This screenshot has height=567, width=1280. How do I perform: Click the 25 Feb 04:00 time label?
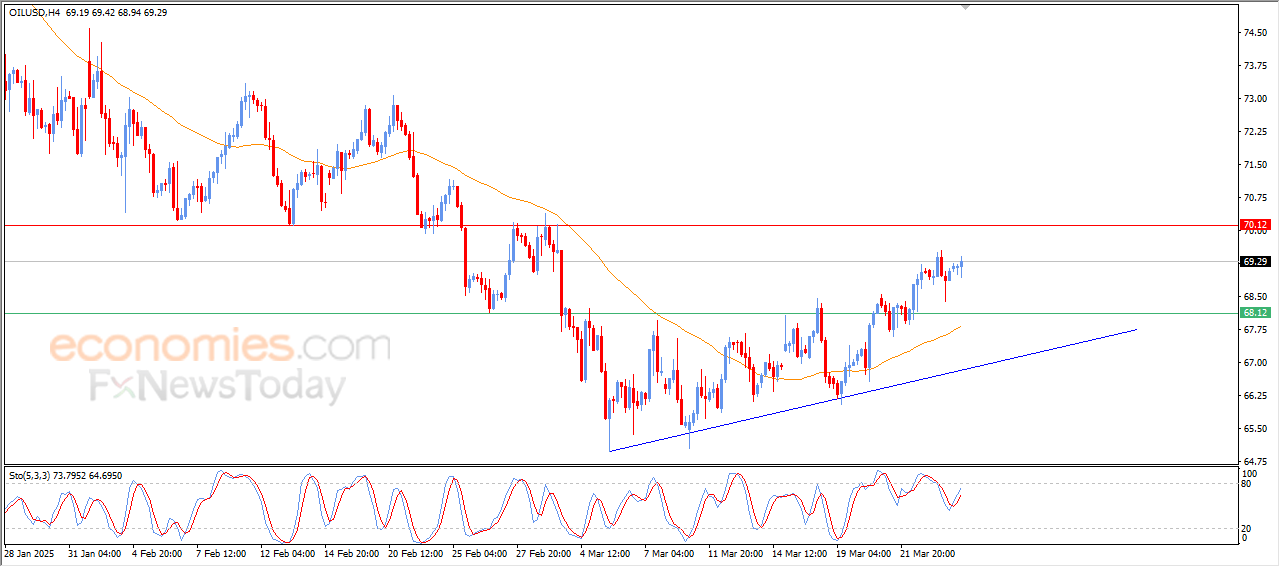(481, 552)
